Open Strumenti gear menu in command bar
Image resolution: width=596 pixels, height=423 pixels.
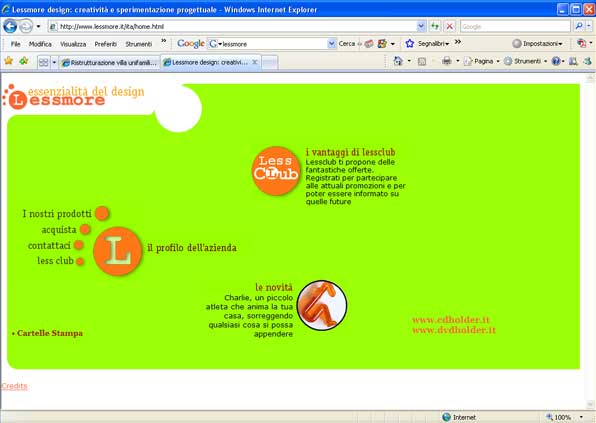525,61
